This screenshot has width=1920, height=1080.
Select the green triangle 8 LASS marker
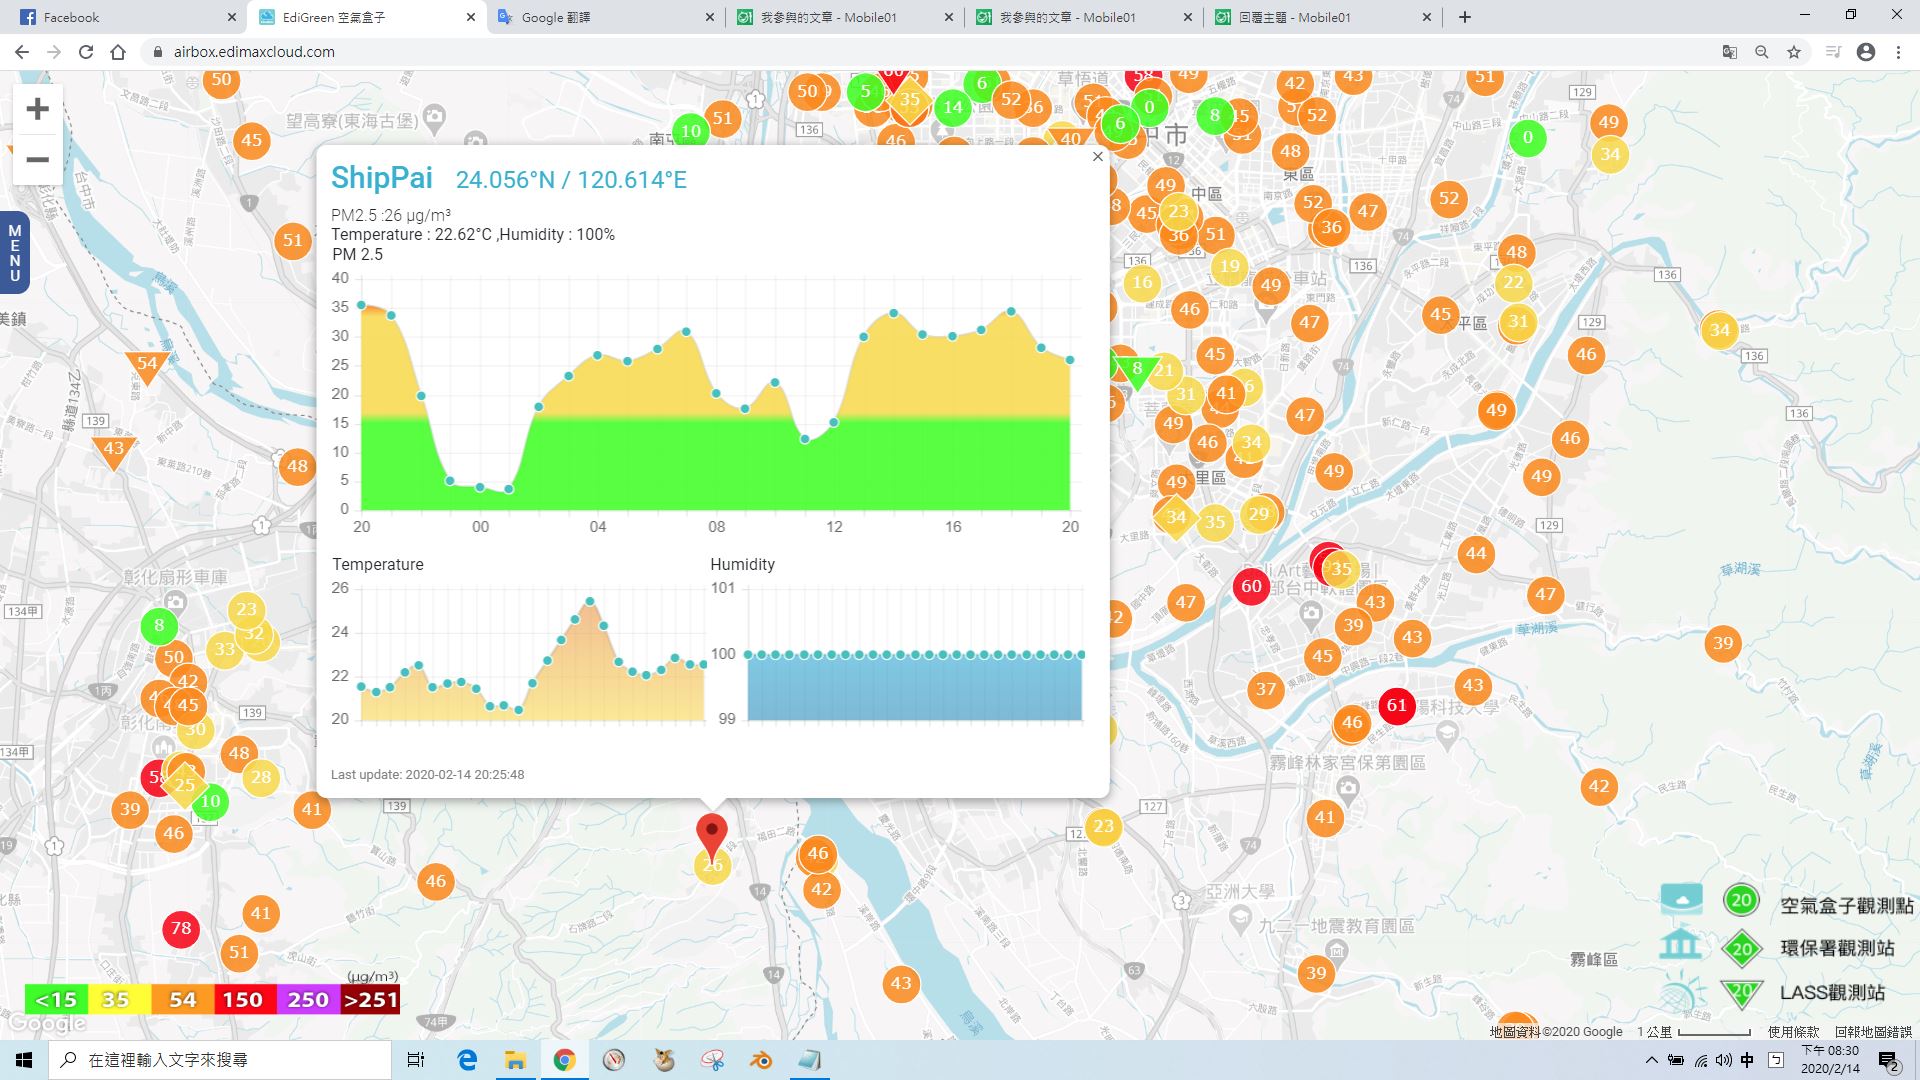click(x=1137, y=371)
